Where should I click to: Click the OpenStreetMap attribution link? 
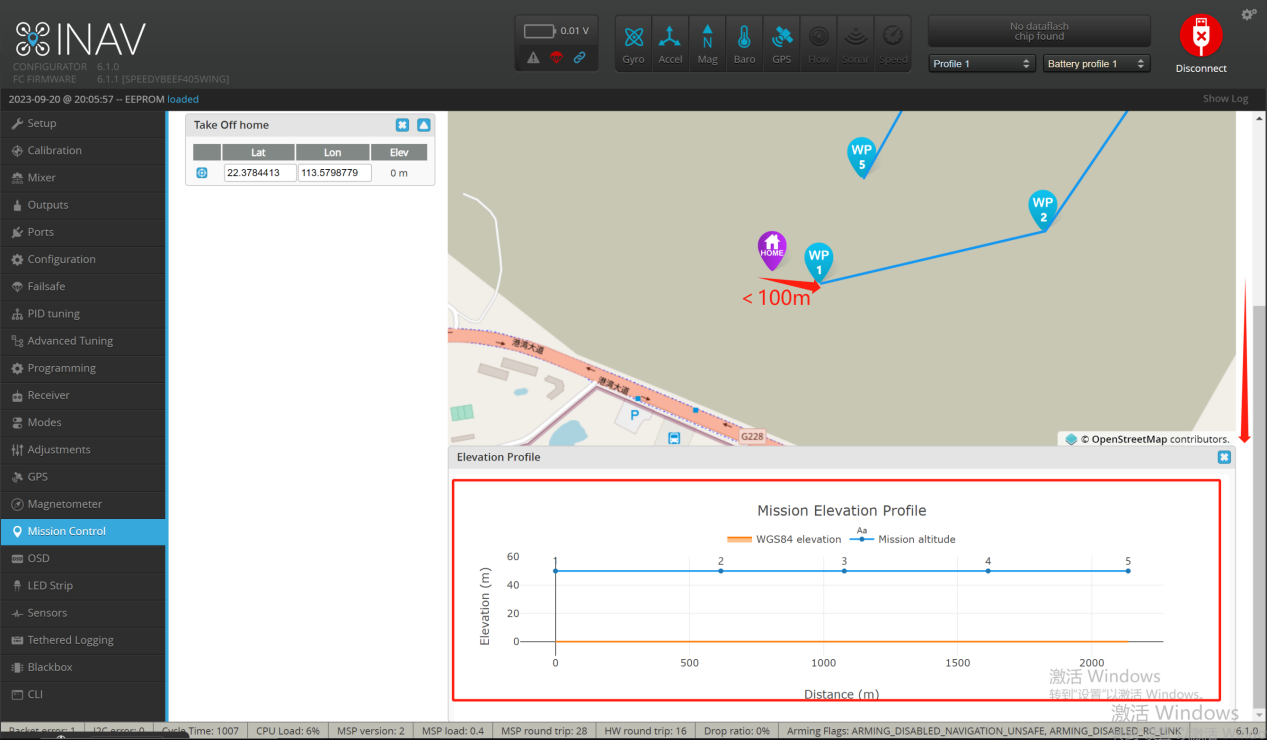point(1128,439)
